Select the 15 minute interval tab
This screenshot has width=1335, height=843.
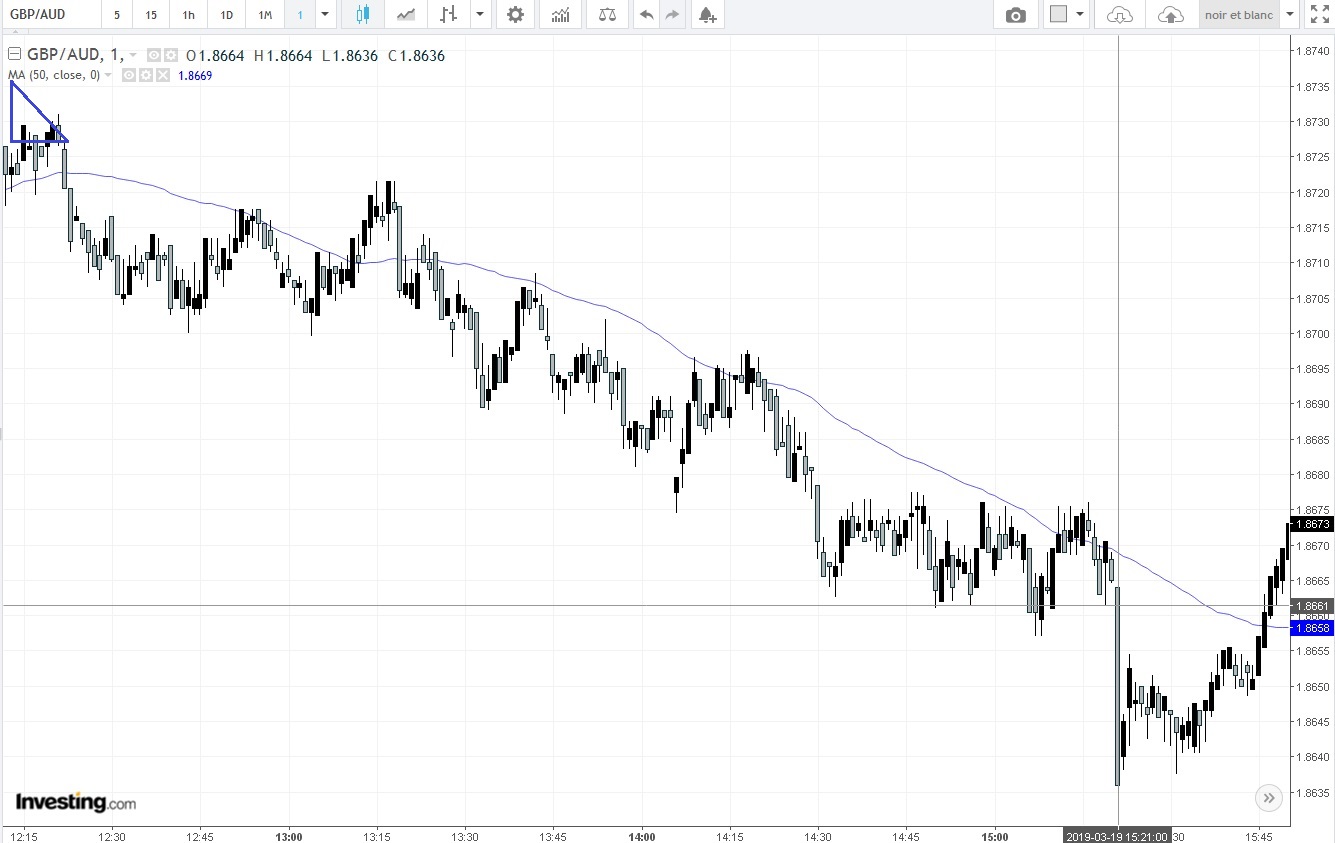(x=151, y=15)
